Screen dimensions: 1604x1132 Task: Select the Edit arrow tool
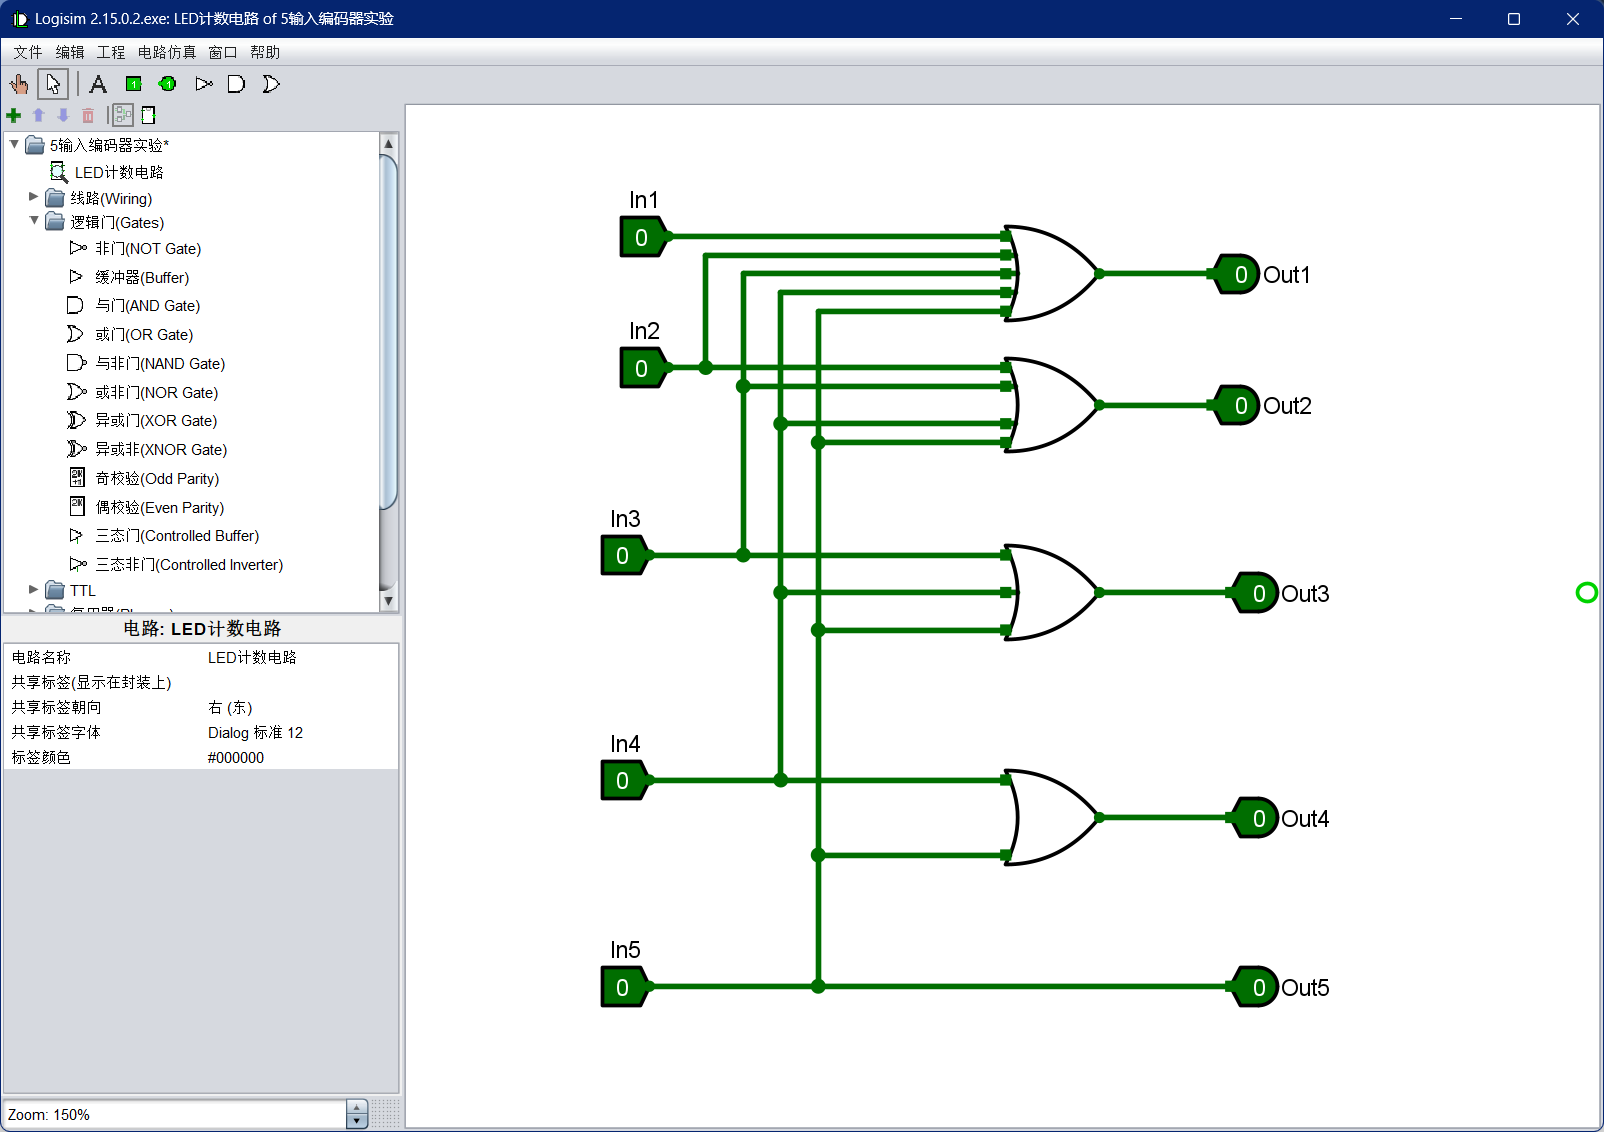click(x=53, y=84)
